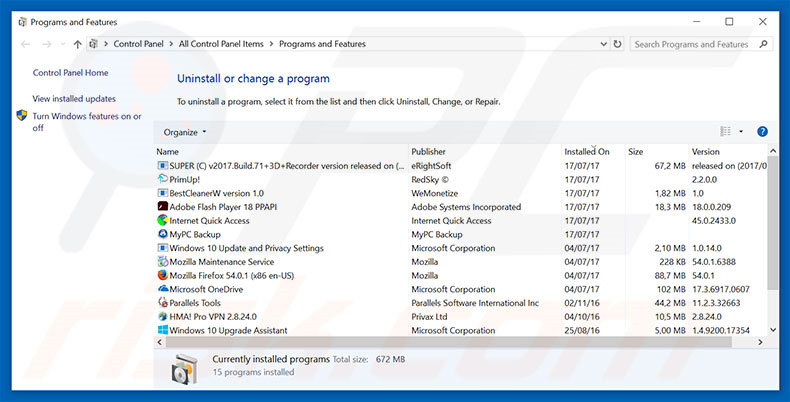Click the SUPER program icon
The height and width of the screenshot is (402, 790).
(162, 166)
